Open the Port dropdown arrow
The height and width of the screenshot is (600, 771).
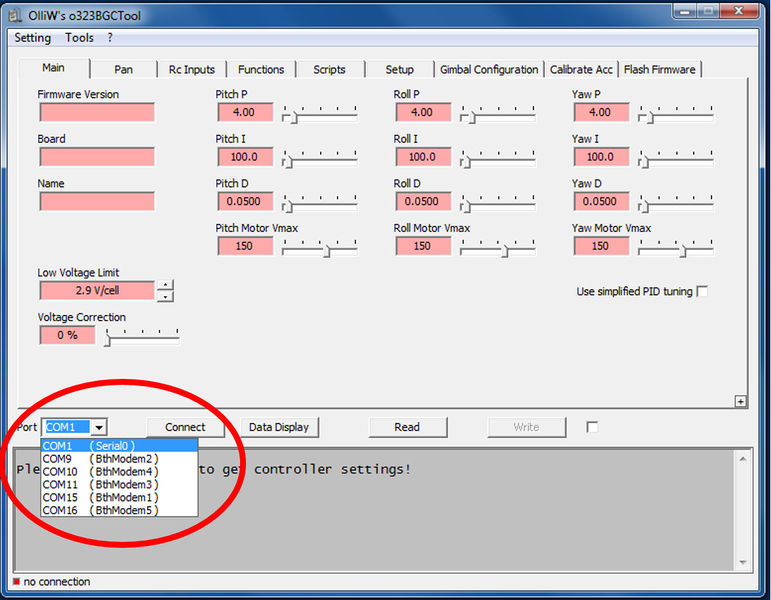coord(99,427)
